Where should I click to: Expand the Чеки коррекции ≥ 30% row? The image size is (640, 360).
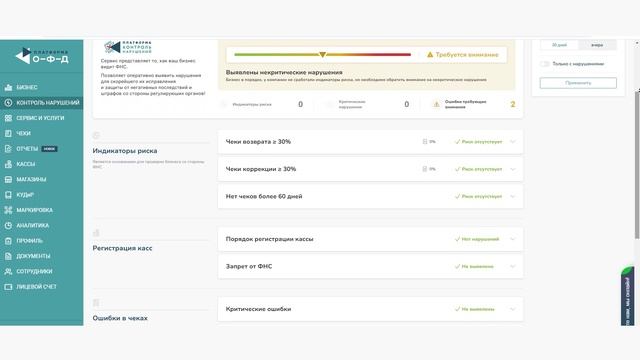coord(513,169)
